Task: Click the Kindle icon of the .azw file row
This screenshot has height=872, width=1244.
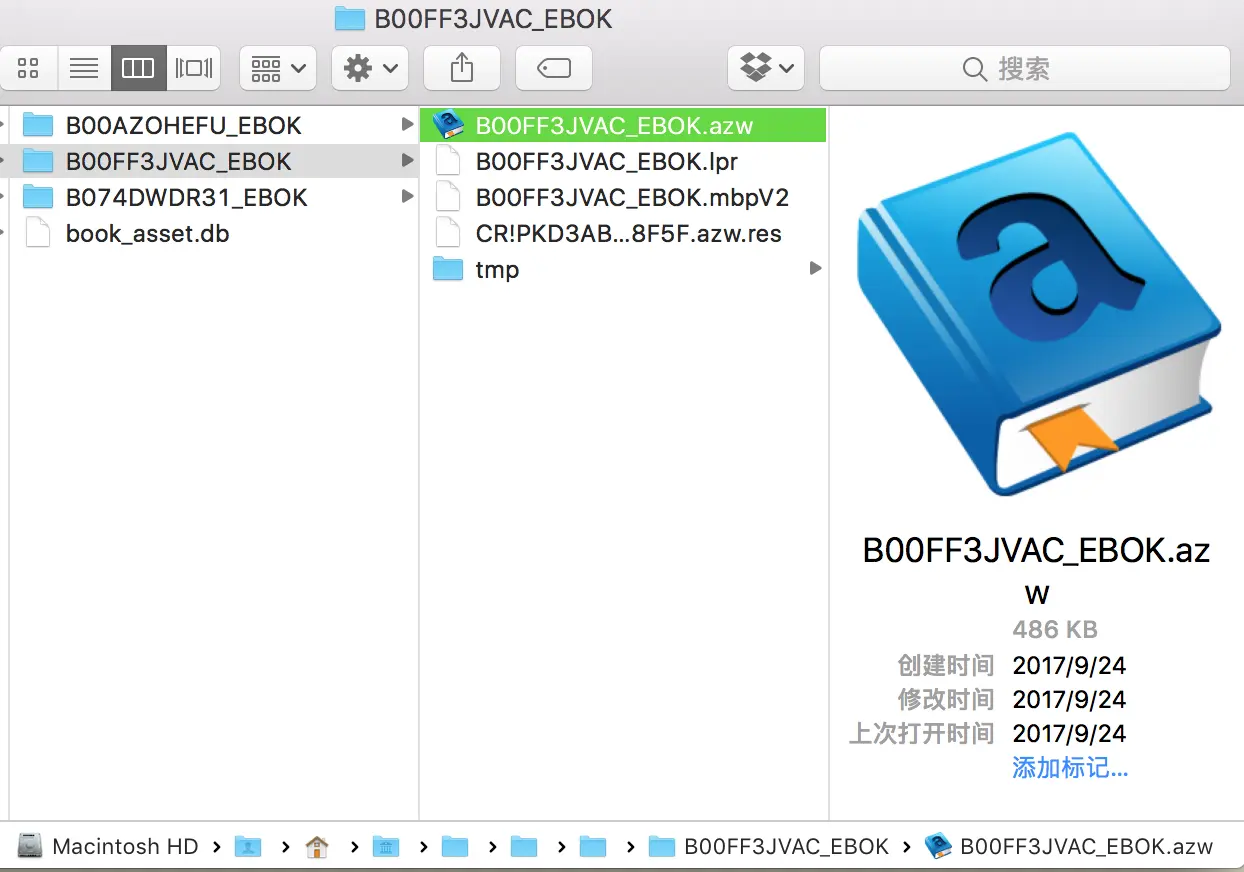Action: tap(449, 125)
